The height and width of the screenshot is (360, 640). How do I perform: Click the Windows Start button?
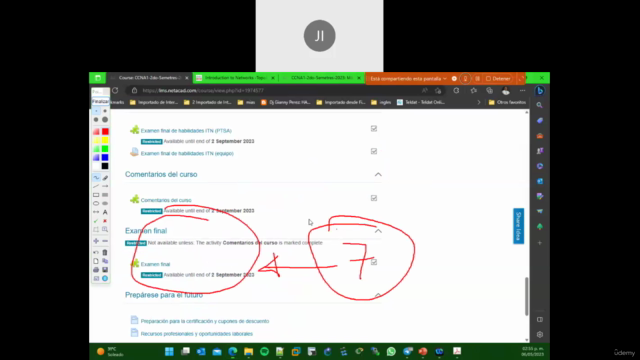[x=169, y=351]
